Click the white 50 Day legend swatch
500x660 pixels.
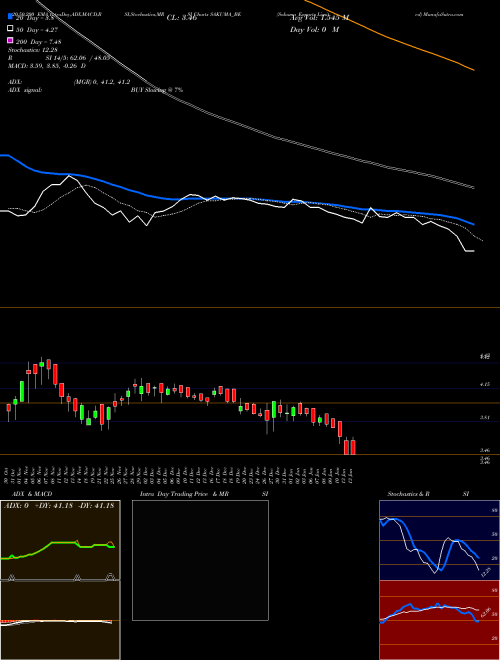coord(10,29)
